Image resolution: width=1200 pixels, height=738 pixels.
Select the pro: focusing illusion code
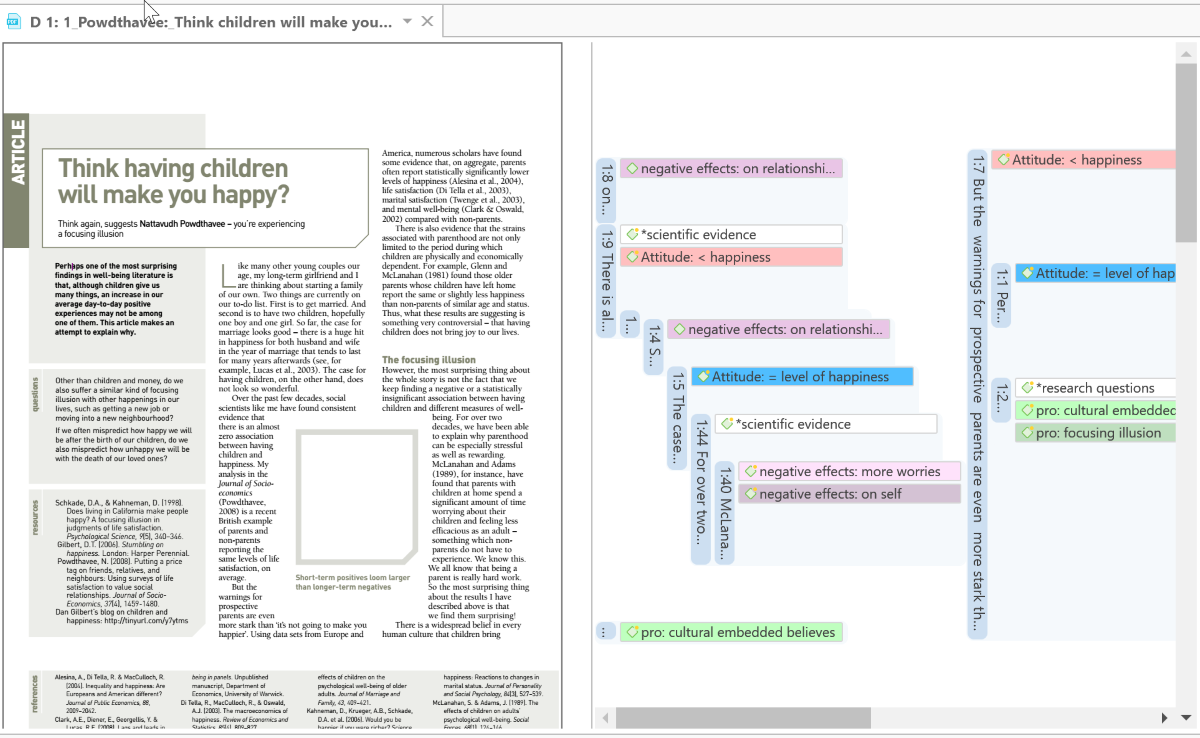point(1095,433)
